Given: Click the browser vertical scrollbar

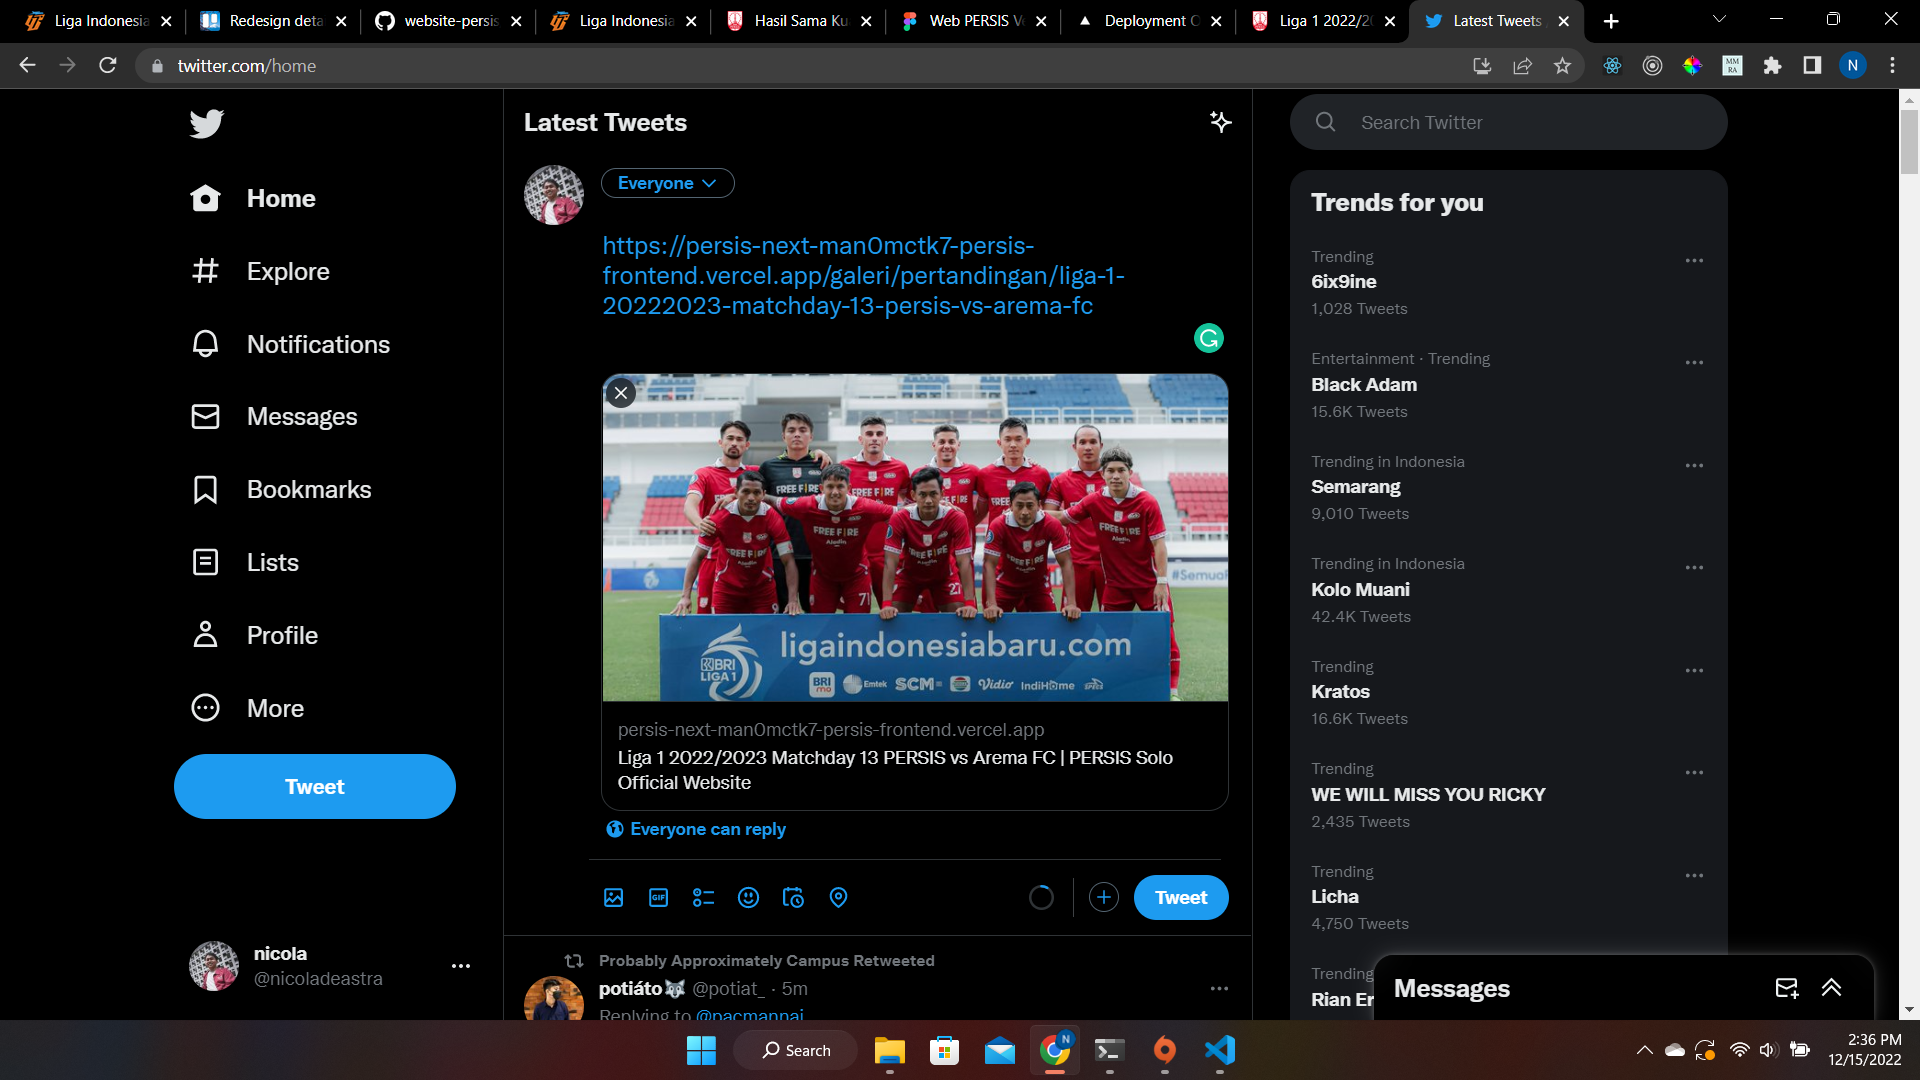Looking at the screenshot, I should tap(1909, 141).
